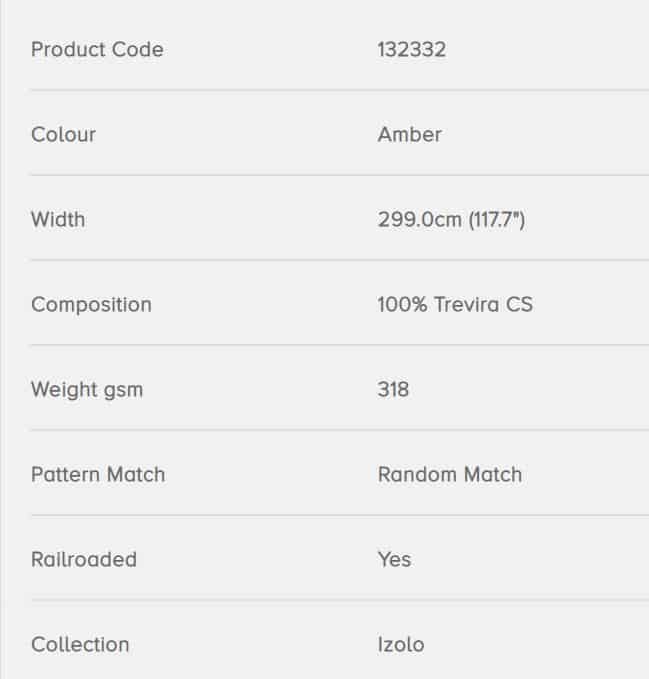The height and width of the screenshot is (679, 649).
Task: Click the Amber colour value
Action: pos(410,134)
